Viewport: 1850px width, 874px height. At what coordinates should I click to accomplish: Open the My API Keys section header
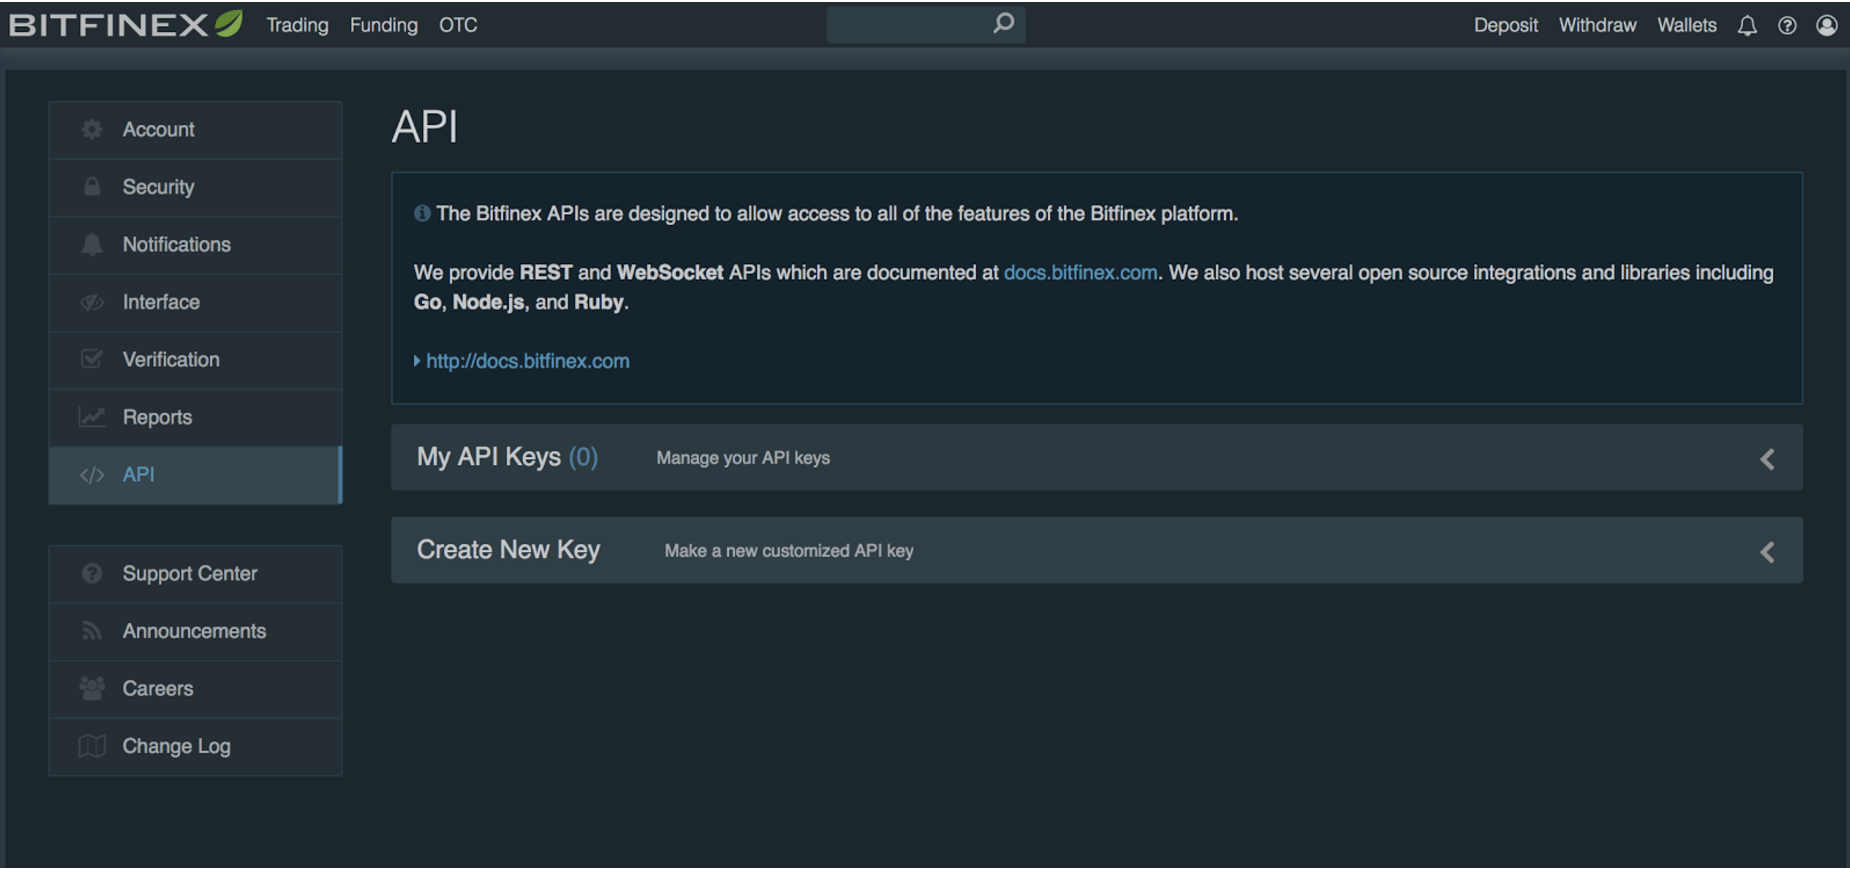click(1096, 458)
